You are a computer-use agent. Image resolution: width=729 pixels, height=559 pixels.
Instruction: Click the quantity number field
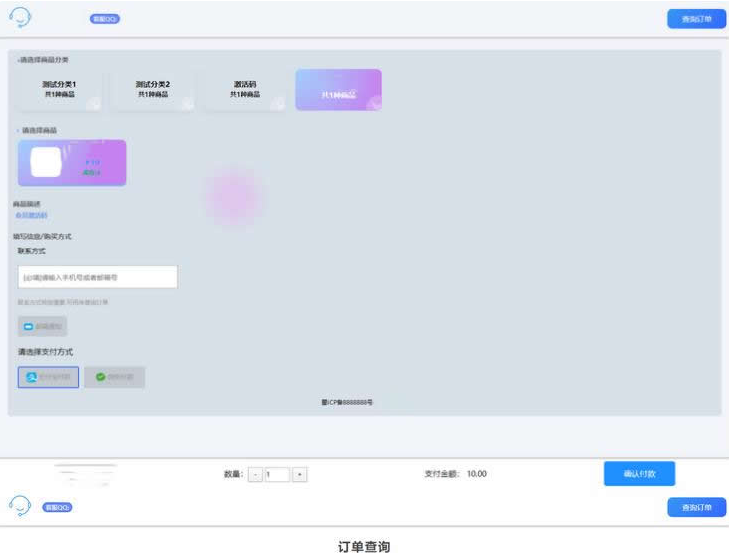(x=276, y=473)
